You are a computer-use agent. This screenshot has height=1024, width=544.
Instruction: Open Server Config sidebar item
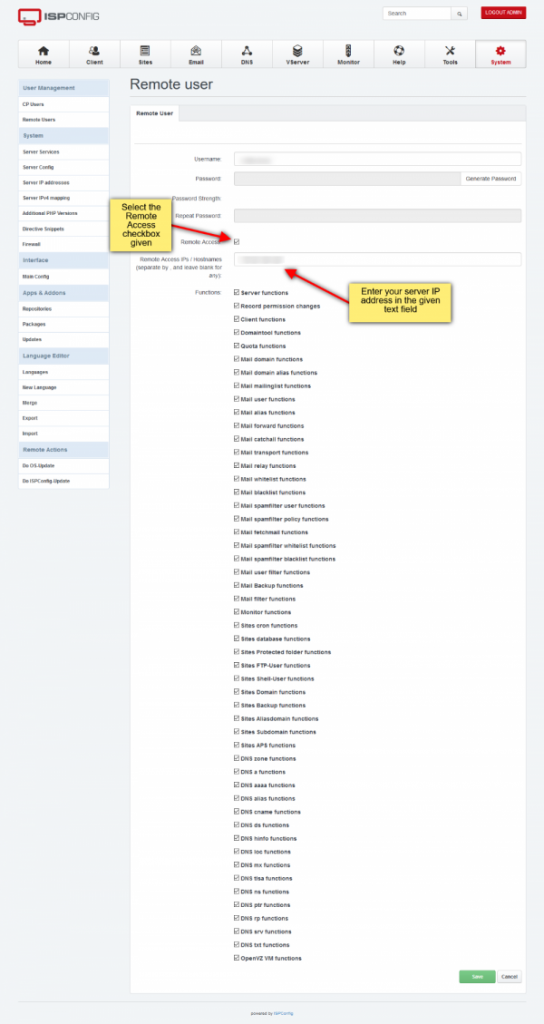point(63,167)
